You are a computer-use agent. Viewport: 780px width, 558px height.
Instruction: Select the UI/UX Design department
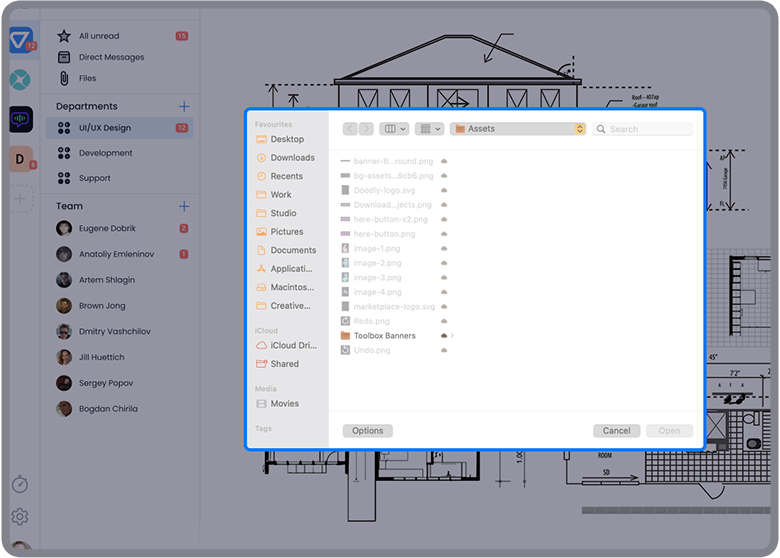point(105,128)
